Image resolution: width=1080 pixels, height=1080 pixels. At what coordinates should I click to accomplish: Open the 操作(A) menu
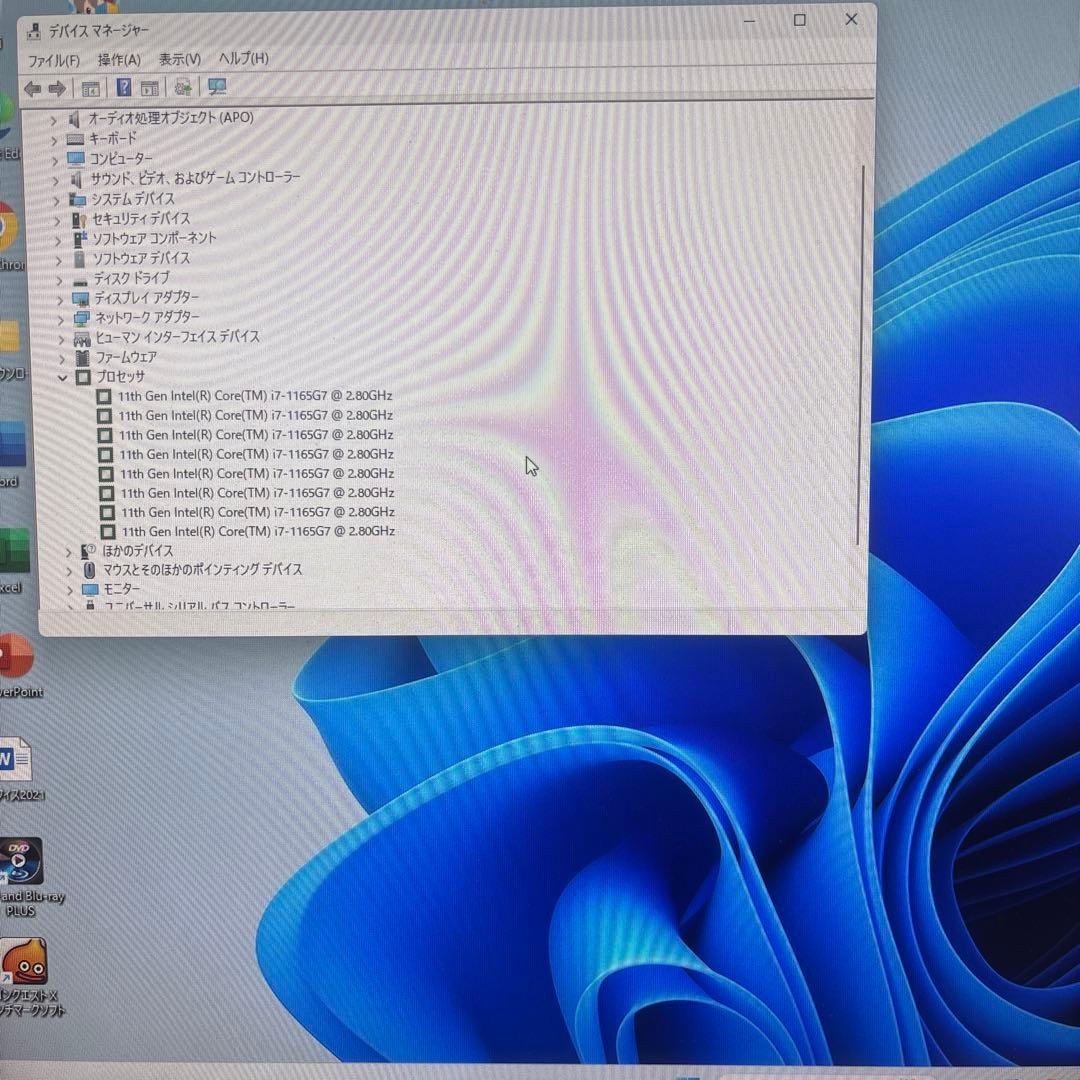pos(119,60)
